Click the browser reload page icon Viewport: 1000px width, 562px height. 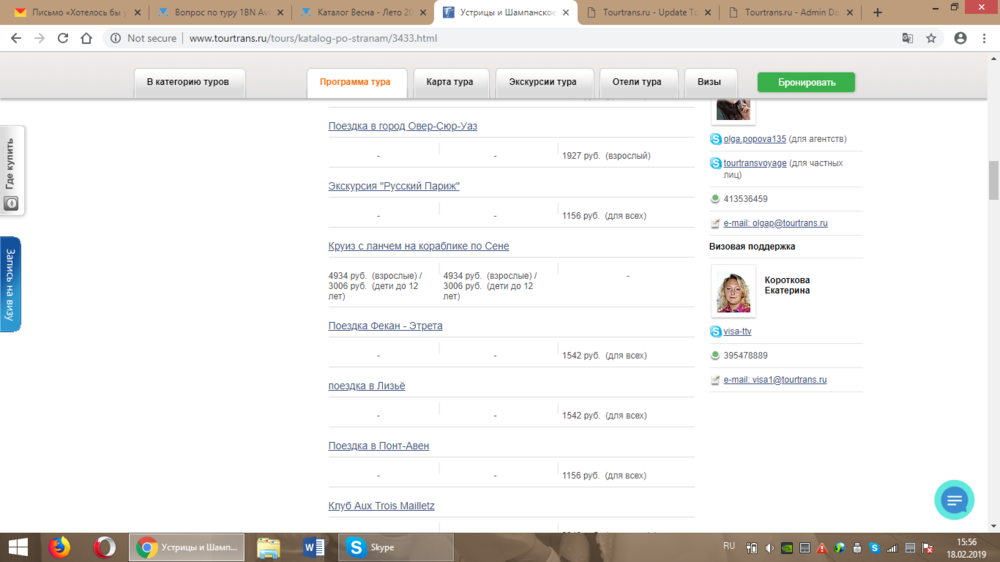[x=63, y=38]
